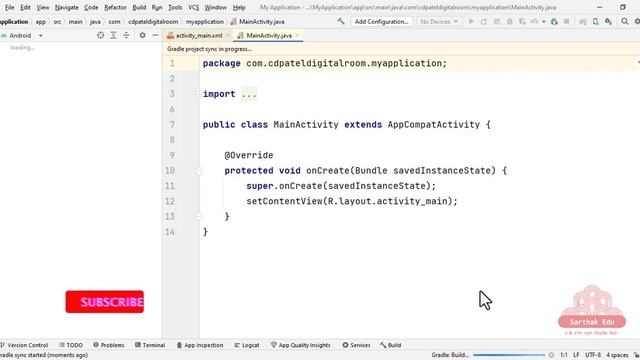
Task: Expand the profiler dropdown arrow in toolbar
Action: tap(544, 22)
